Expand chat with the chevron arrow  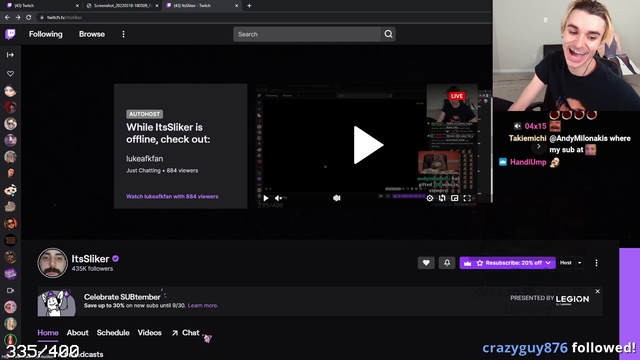[538, 146]
